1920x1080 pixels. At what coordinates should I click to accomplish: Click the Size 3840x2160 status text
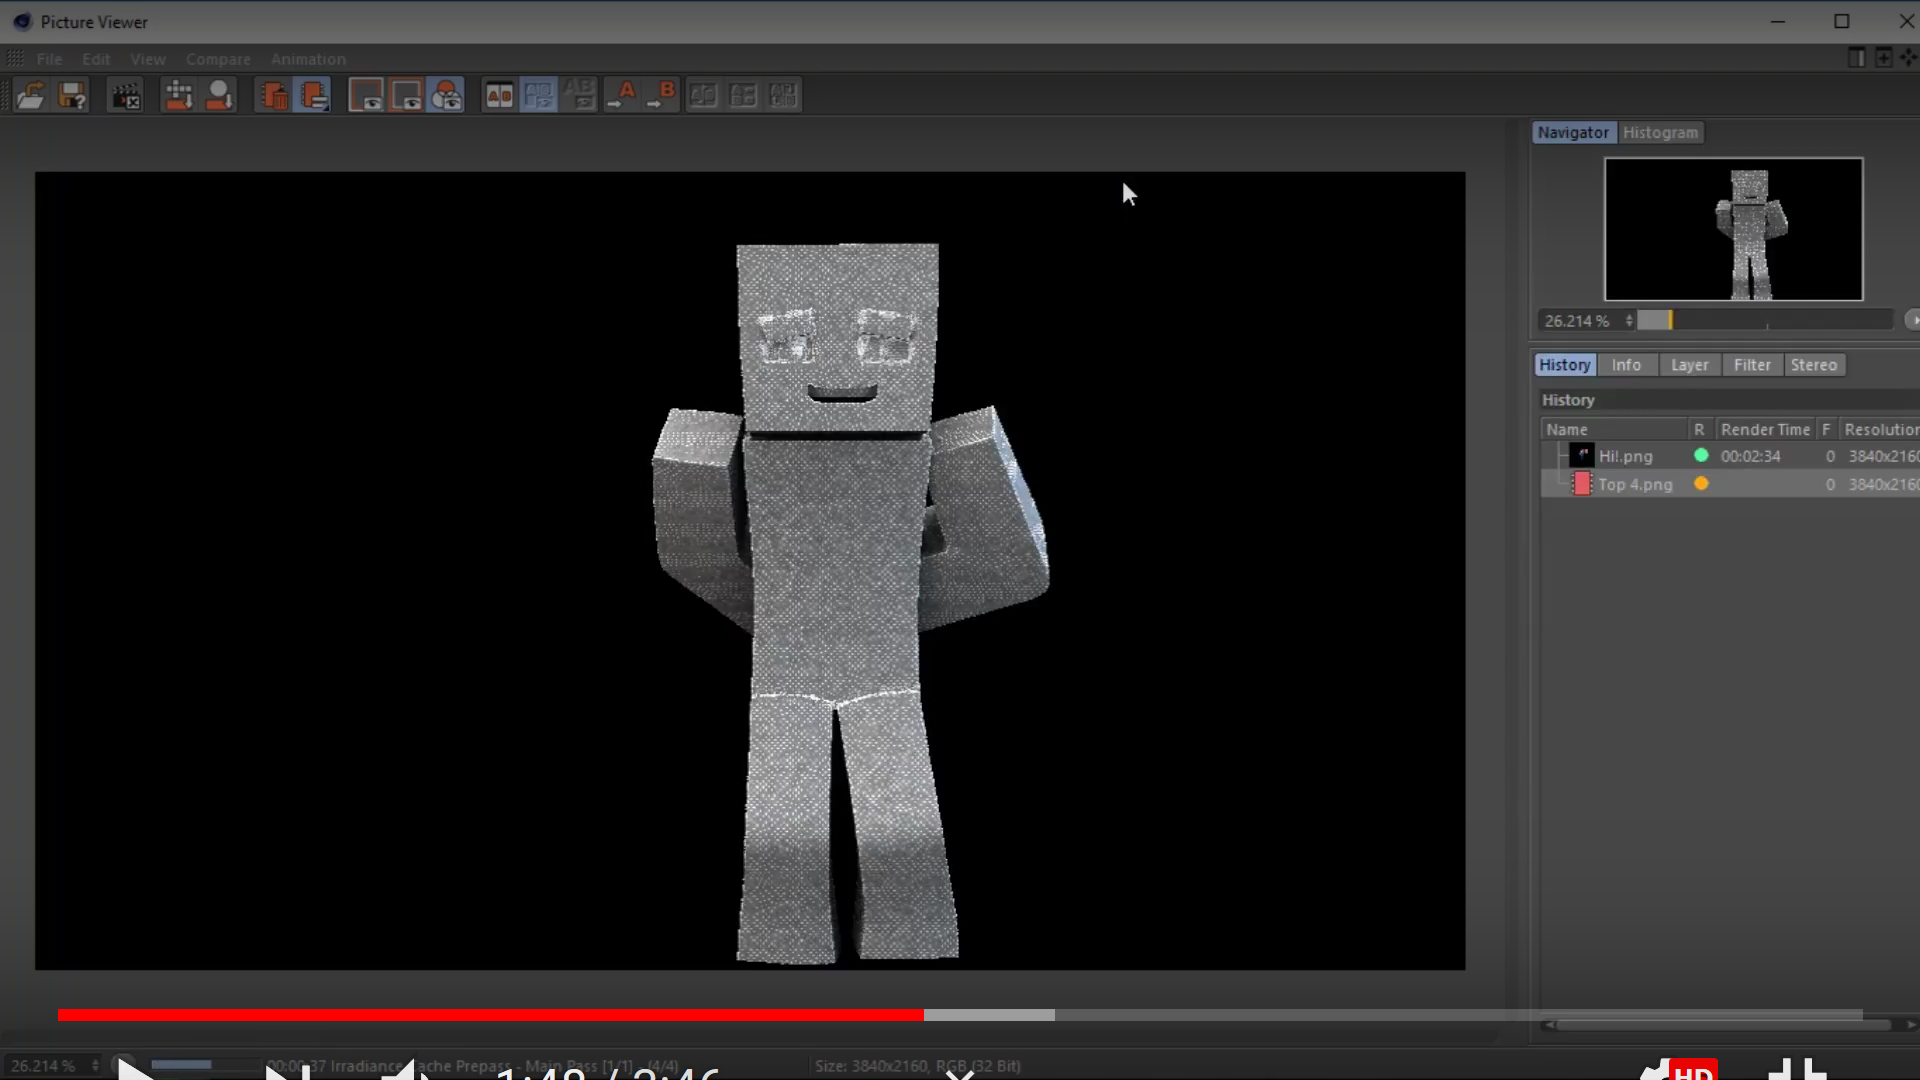(917, 1066)
